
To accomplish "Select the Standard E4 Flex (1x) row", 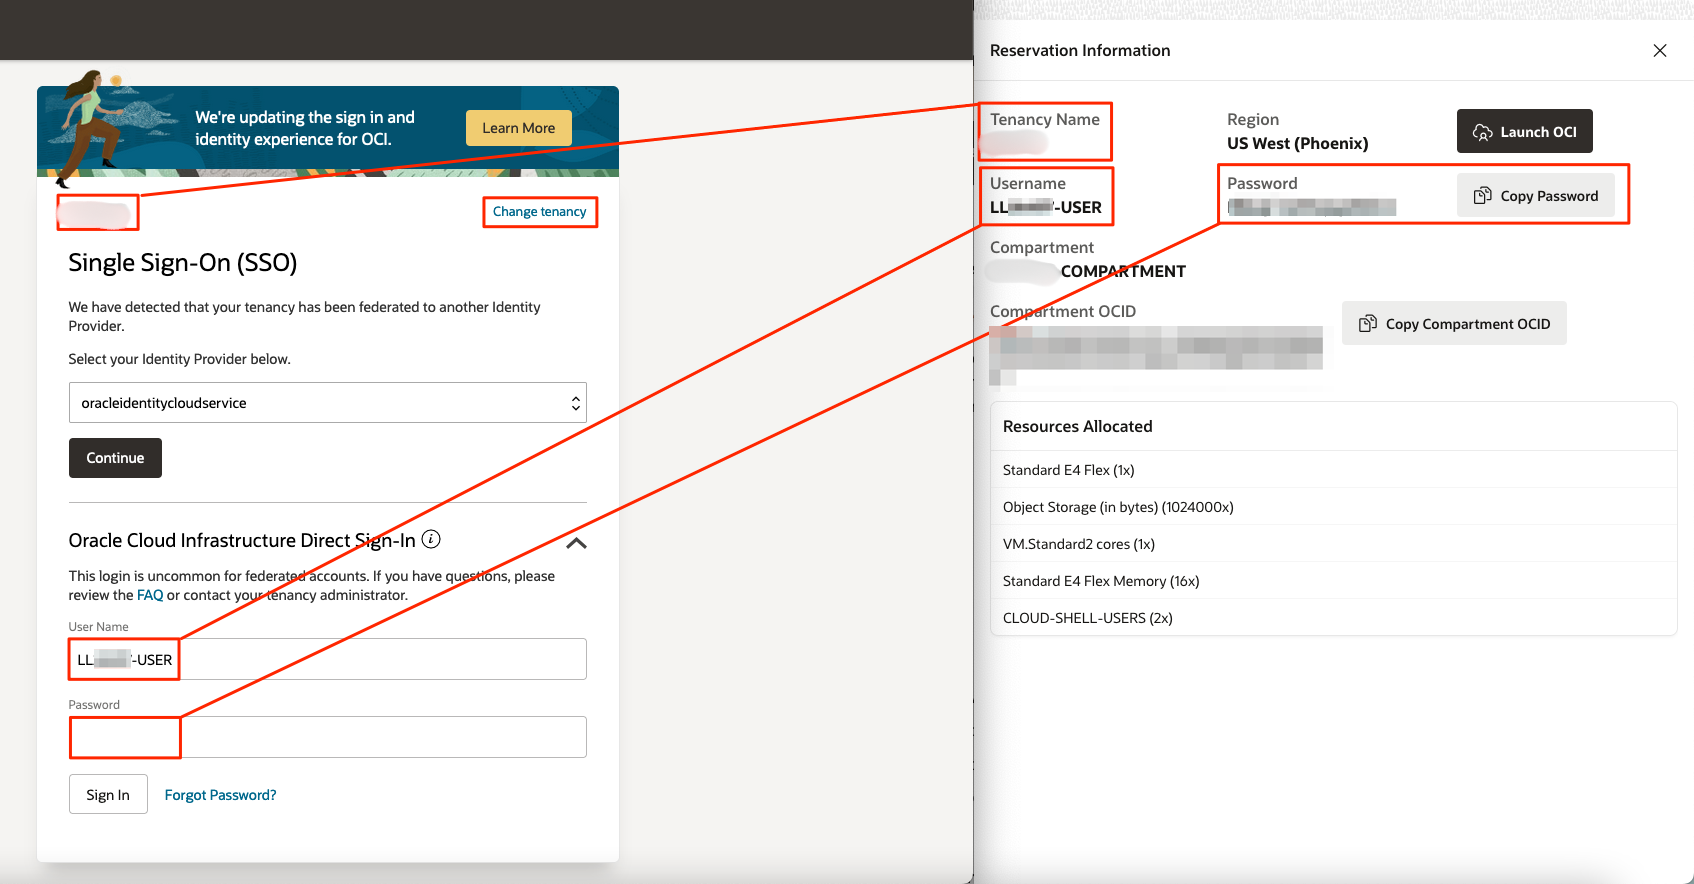I will coord(1068,470).
